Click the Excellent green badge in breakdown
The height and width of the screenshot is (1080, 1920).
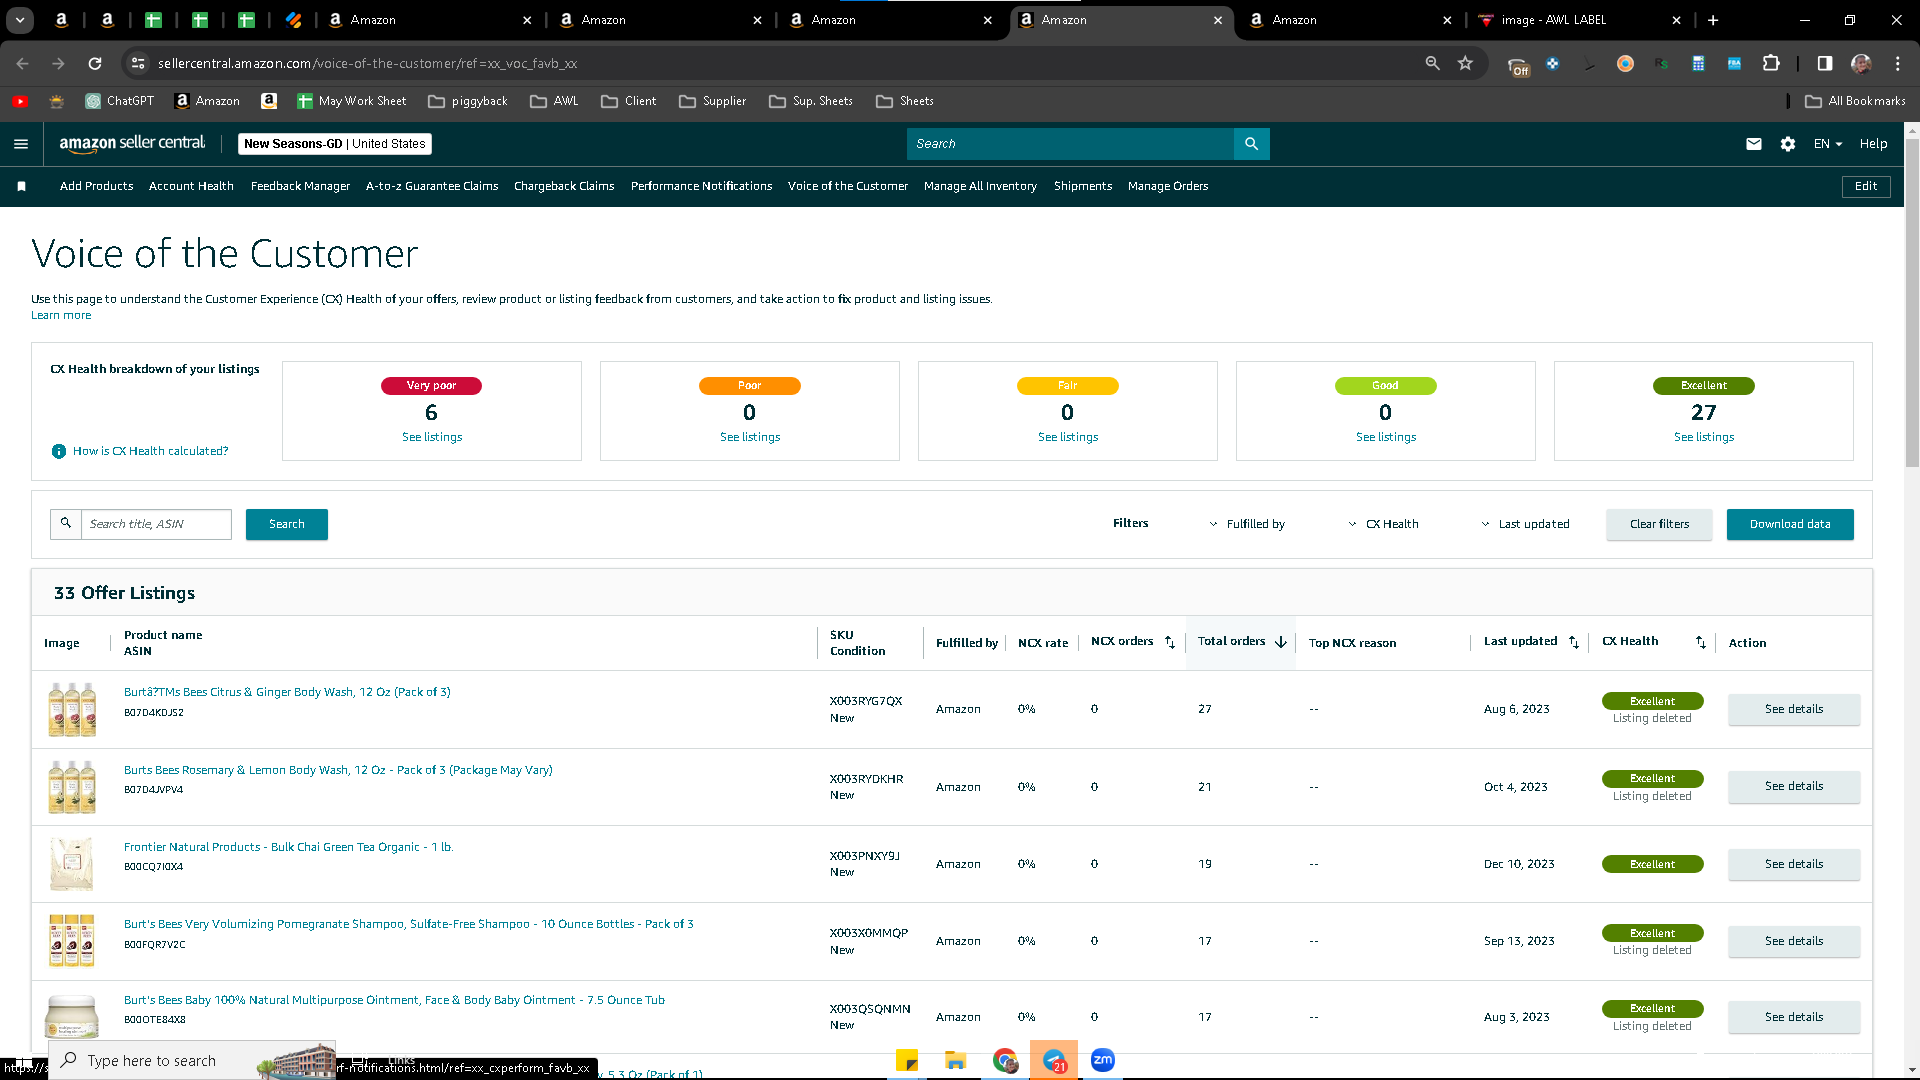pyautogui.click(x=1704, y=386)
